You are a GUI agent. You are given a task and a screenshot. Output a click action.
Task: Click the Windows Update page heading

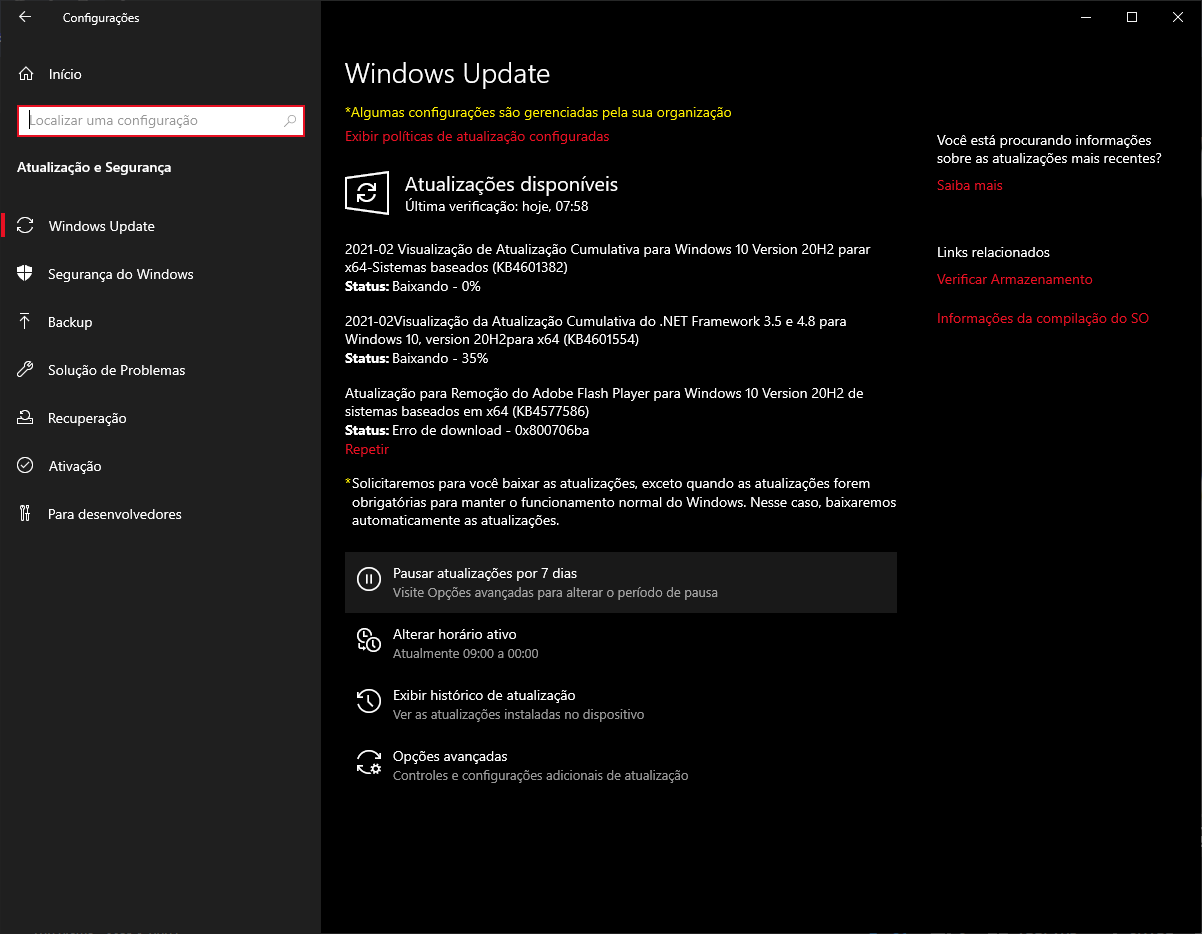click(447, 73)
